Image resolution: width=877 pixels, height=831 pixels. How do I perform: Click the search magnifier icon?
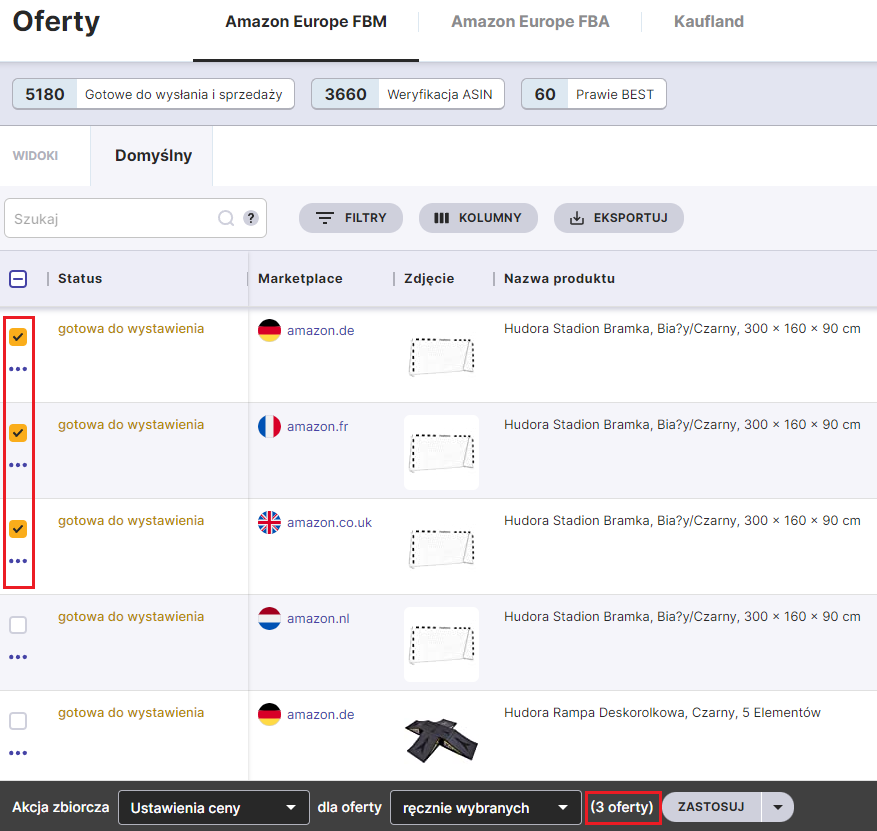click(226, 218)
